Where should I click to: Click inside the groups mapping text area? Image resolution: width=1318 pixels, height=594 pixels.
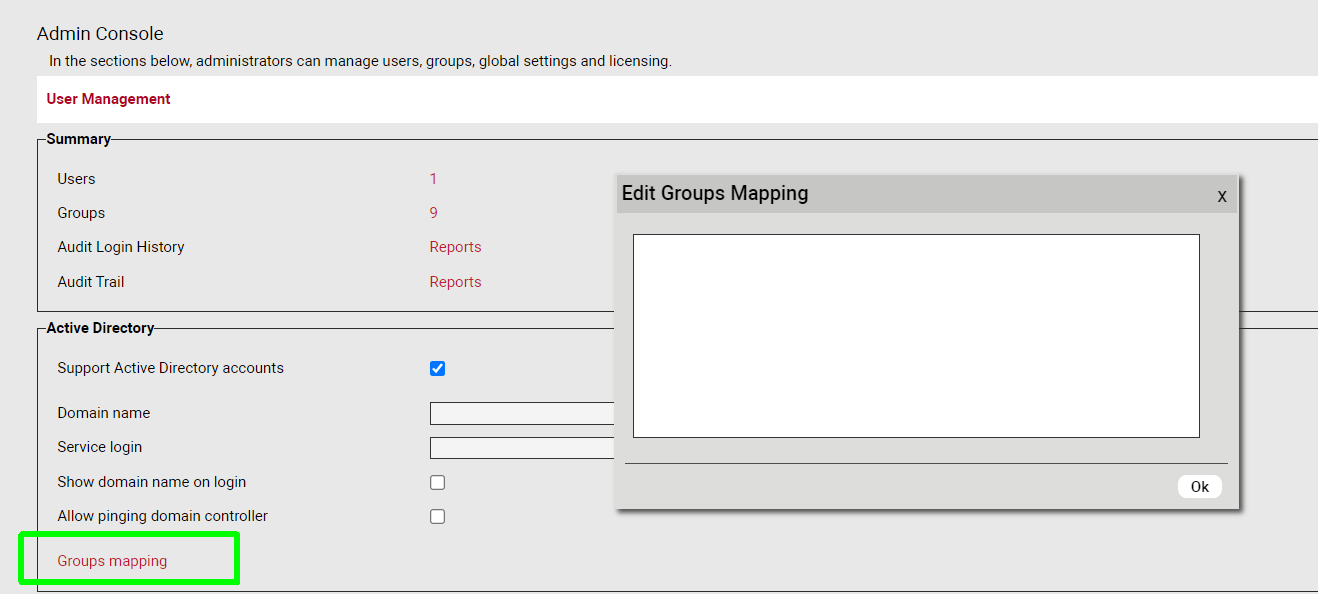tap(915, 335)
